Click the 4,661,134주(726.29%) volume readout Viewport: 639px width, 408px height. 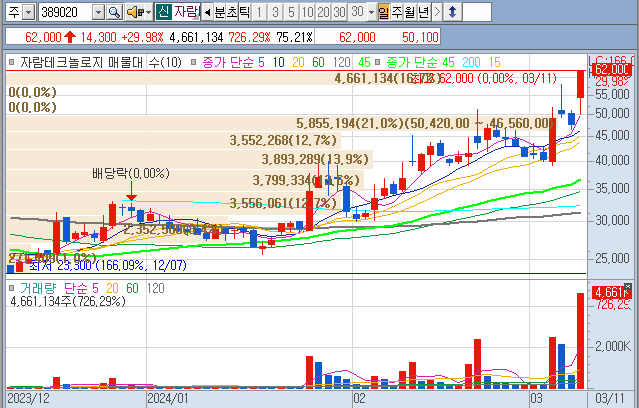tap(68, 302)
